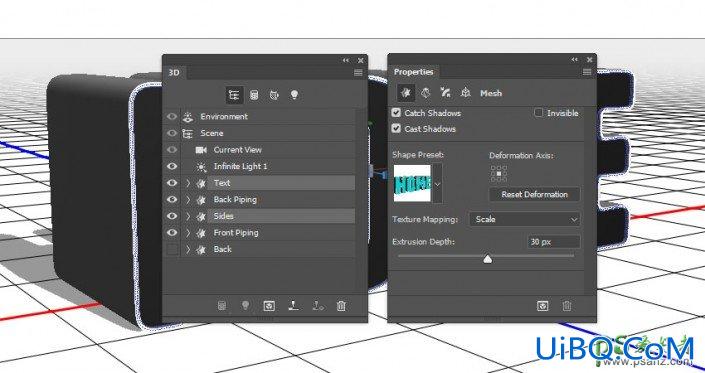The image size is (705, 373).
Task: Add new light to scene
Action: click(x=245, y=306)
